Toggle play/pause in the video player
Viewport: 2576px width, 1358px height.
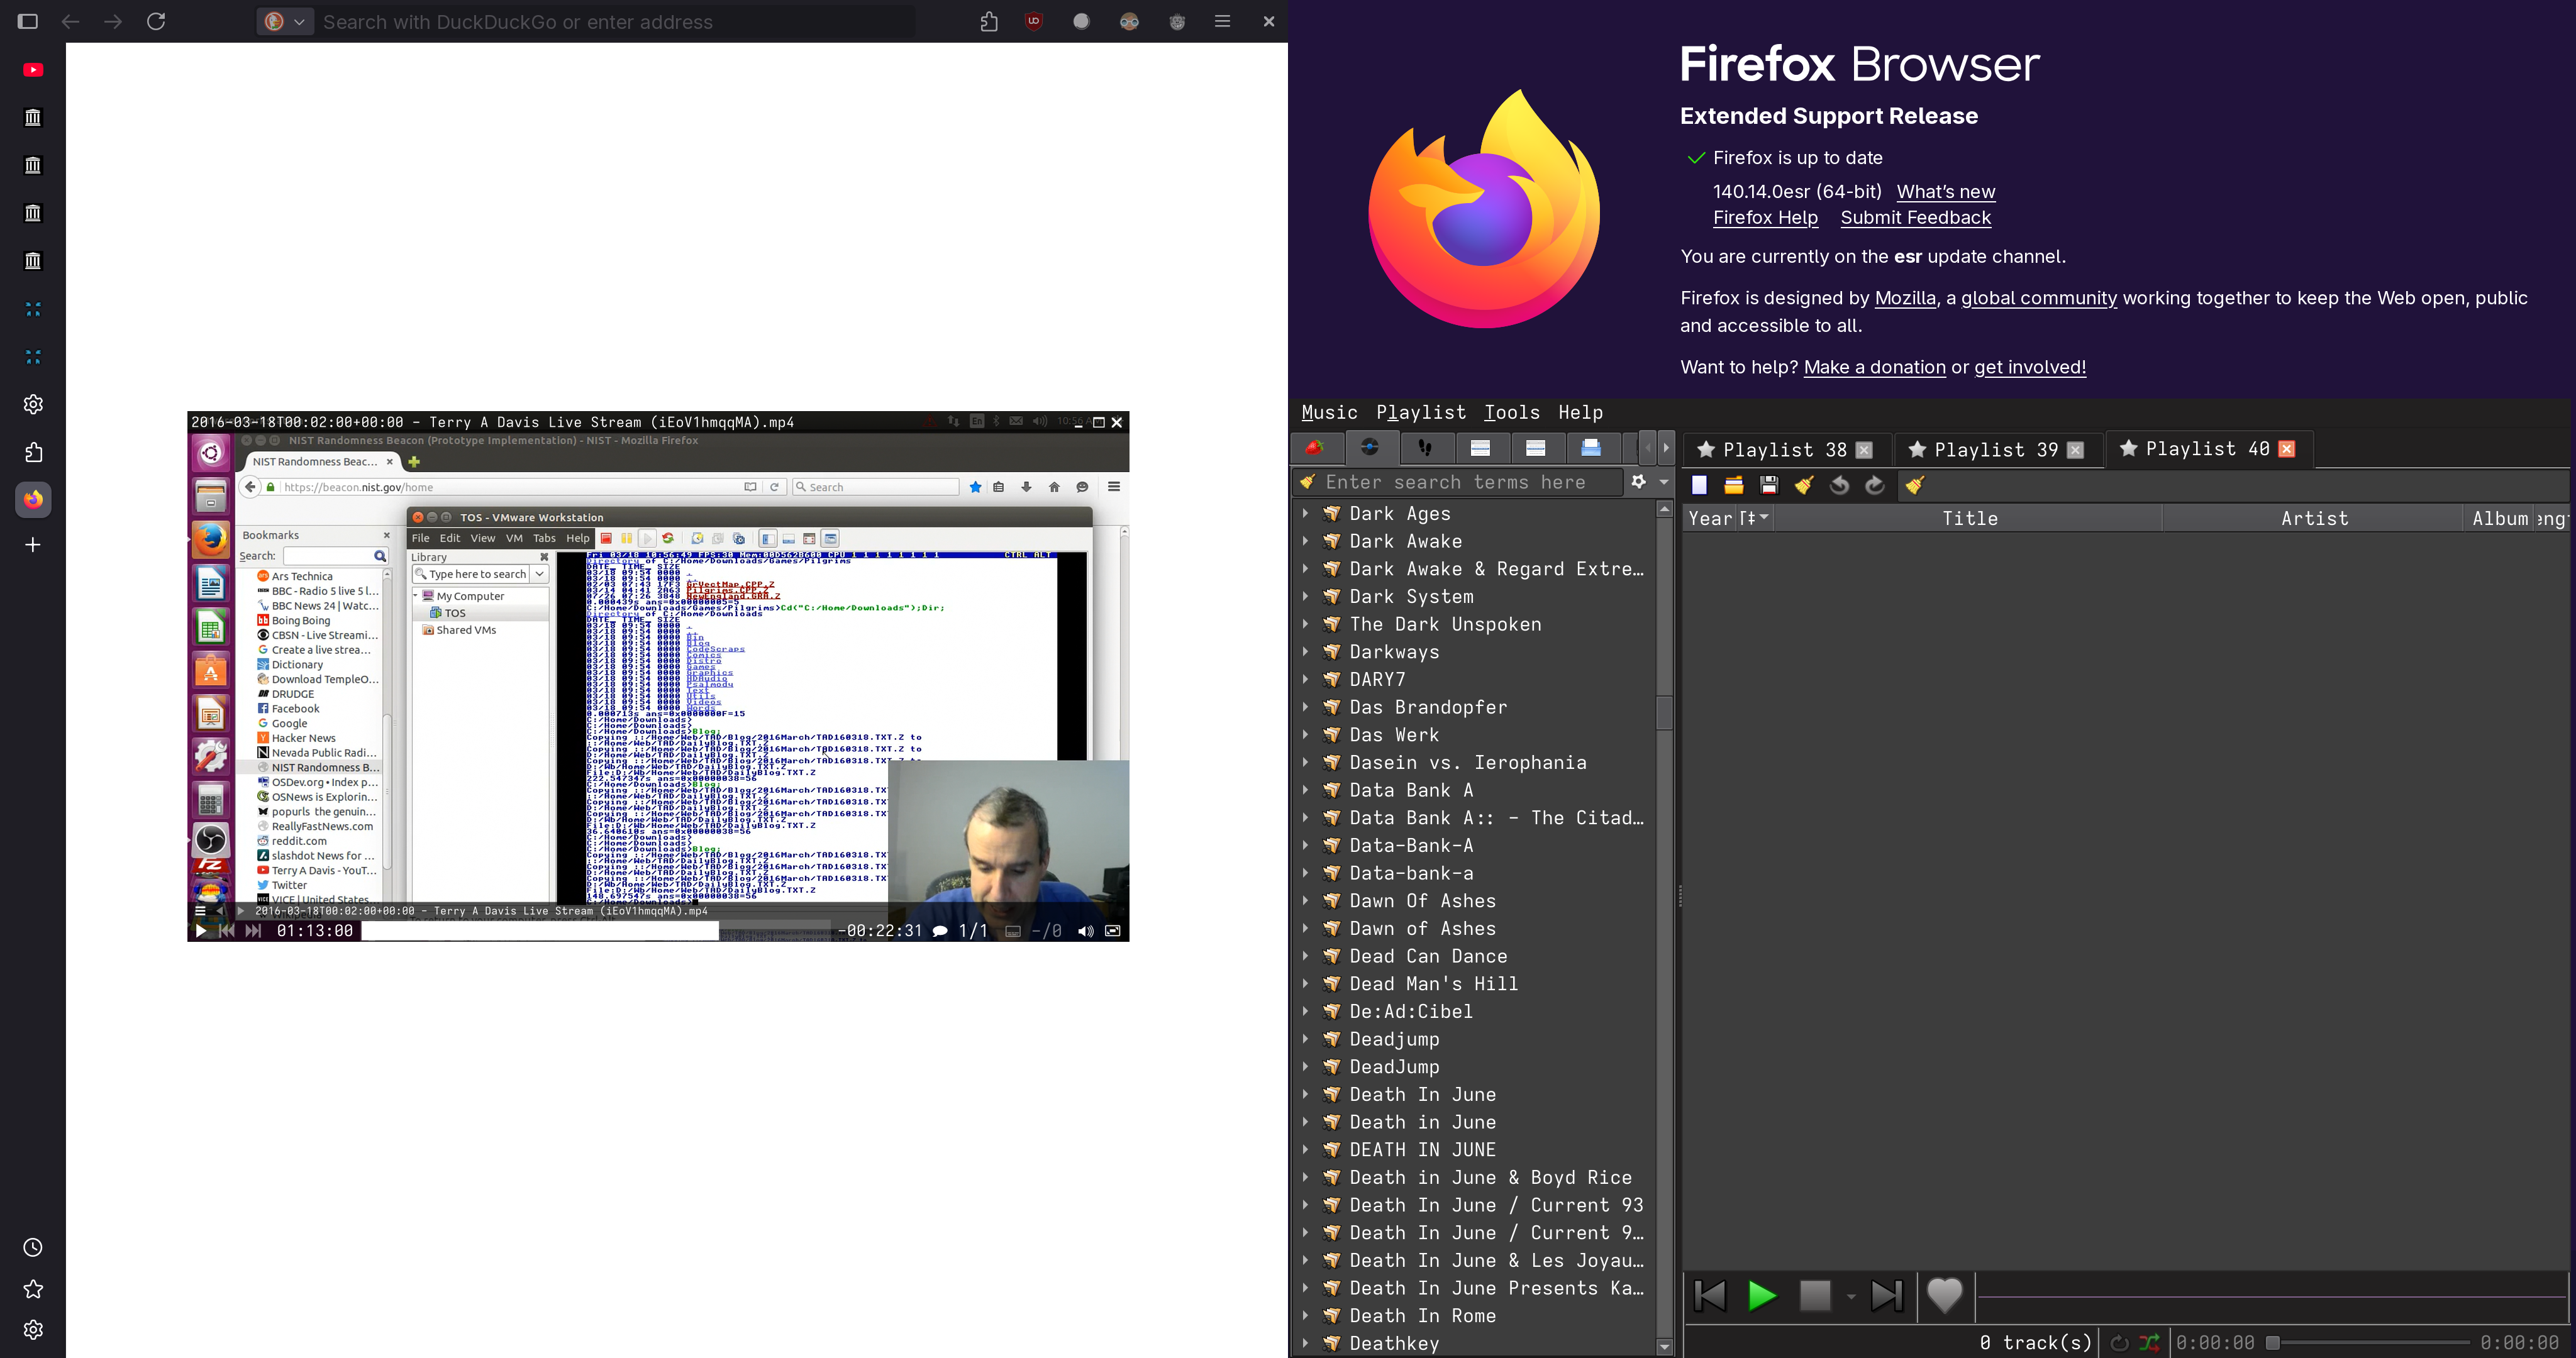pos(200,931)
